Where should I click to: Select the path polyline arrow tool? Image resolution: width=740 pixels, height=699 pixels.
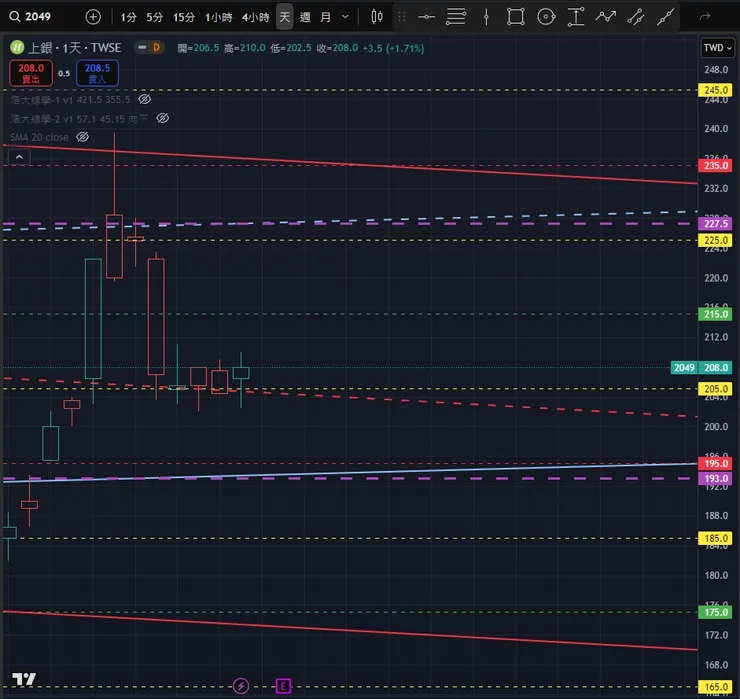(605, 17)
